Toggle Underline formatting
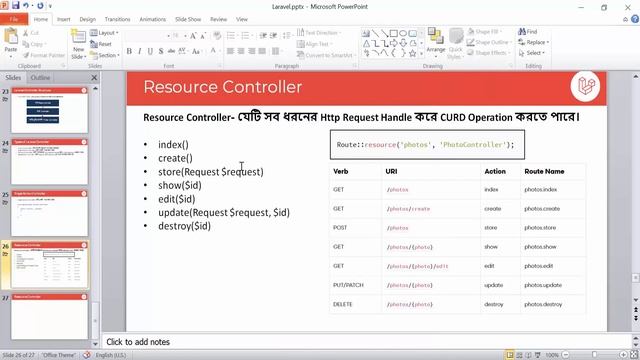 (150, 51)
